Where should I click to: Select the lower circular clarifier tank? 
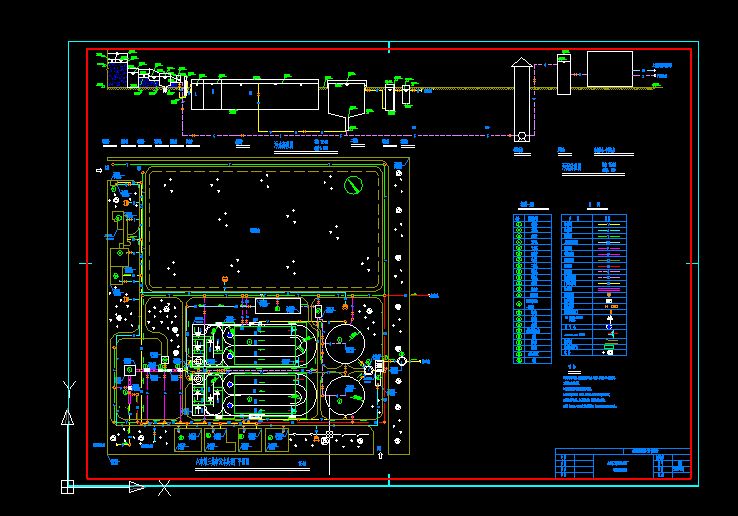(x=345, y=396)
